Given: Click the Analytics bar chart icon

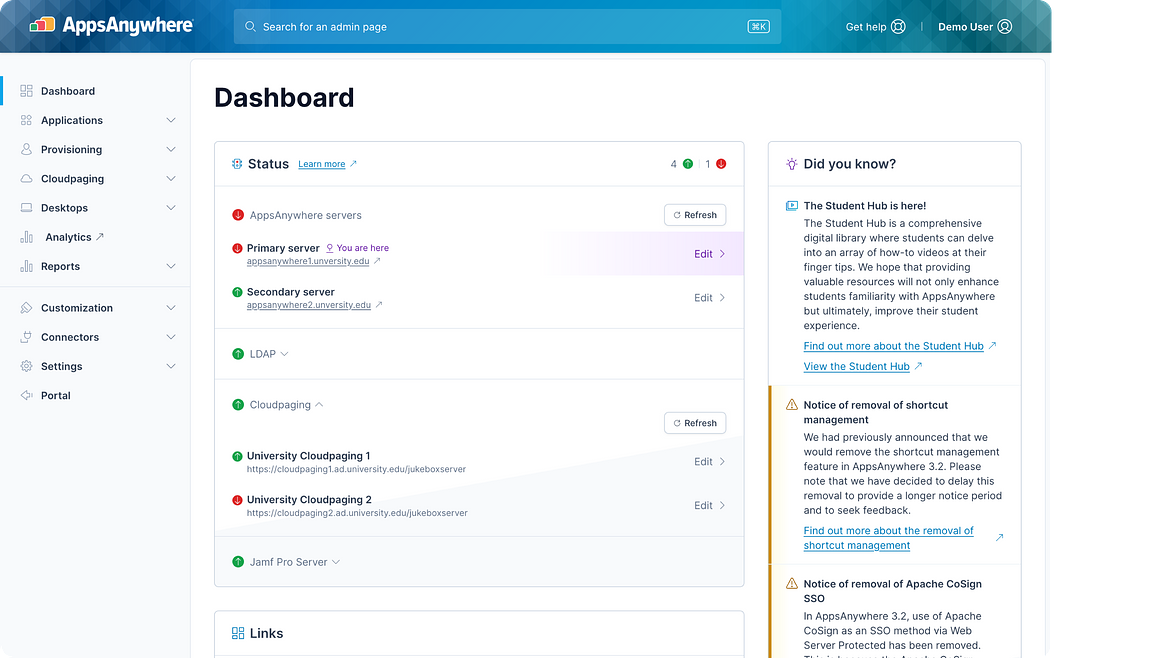Looking at the screenshot, I should point(26,236).
